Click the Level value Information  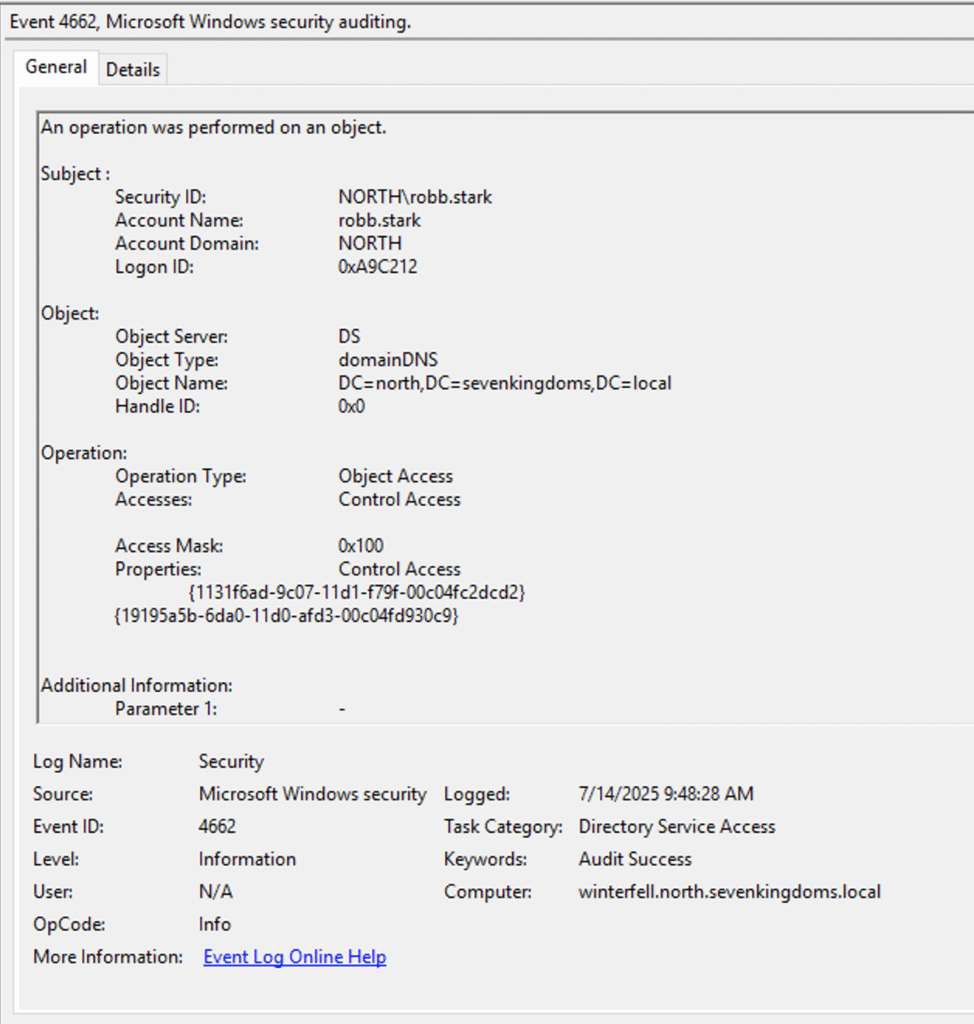tap(247, 859)
